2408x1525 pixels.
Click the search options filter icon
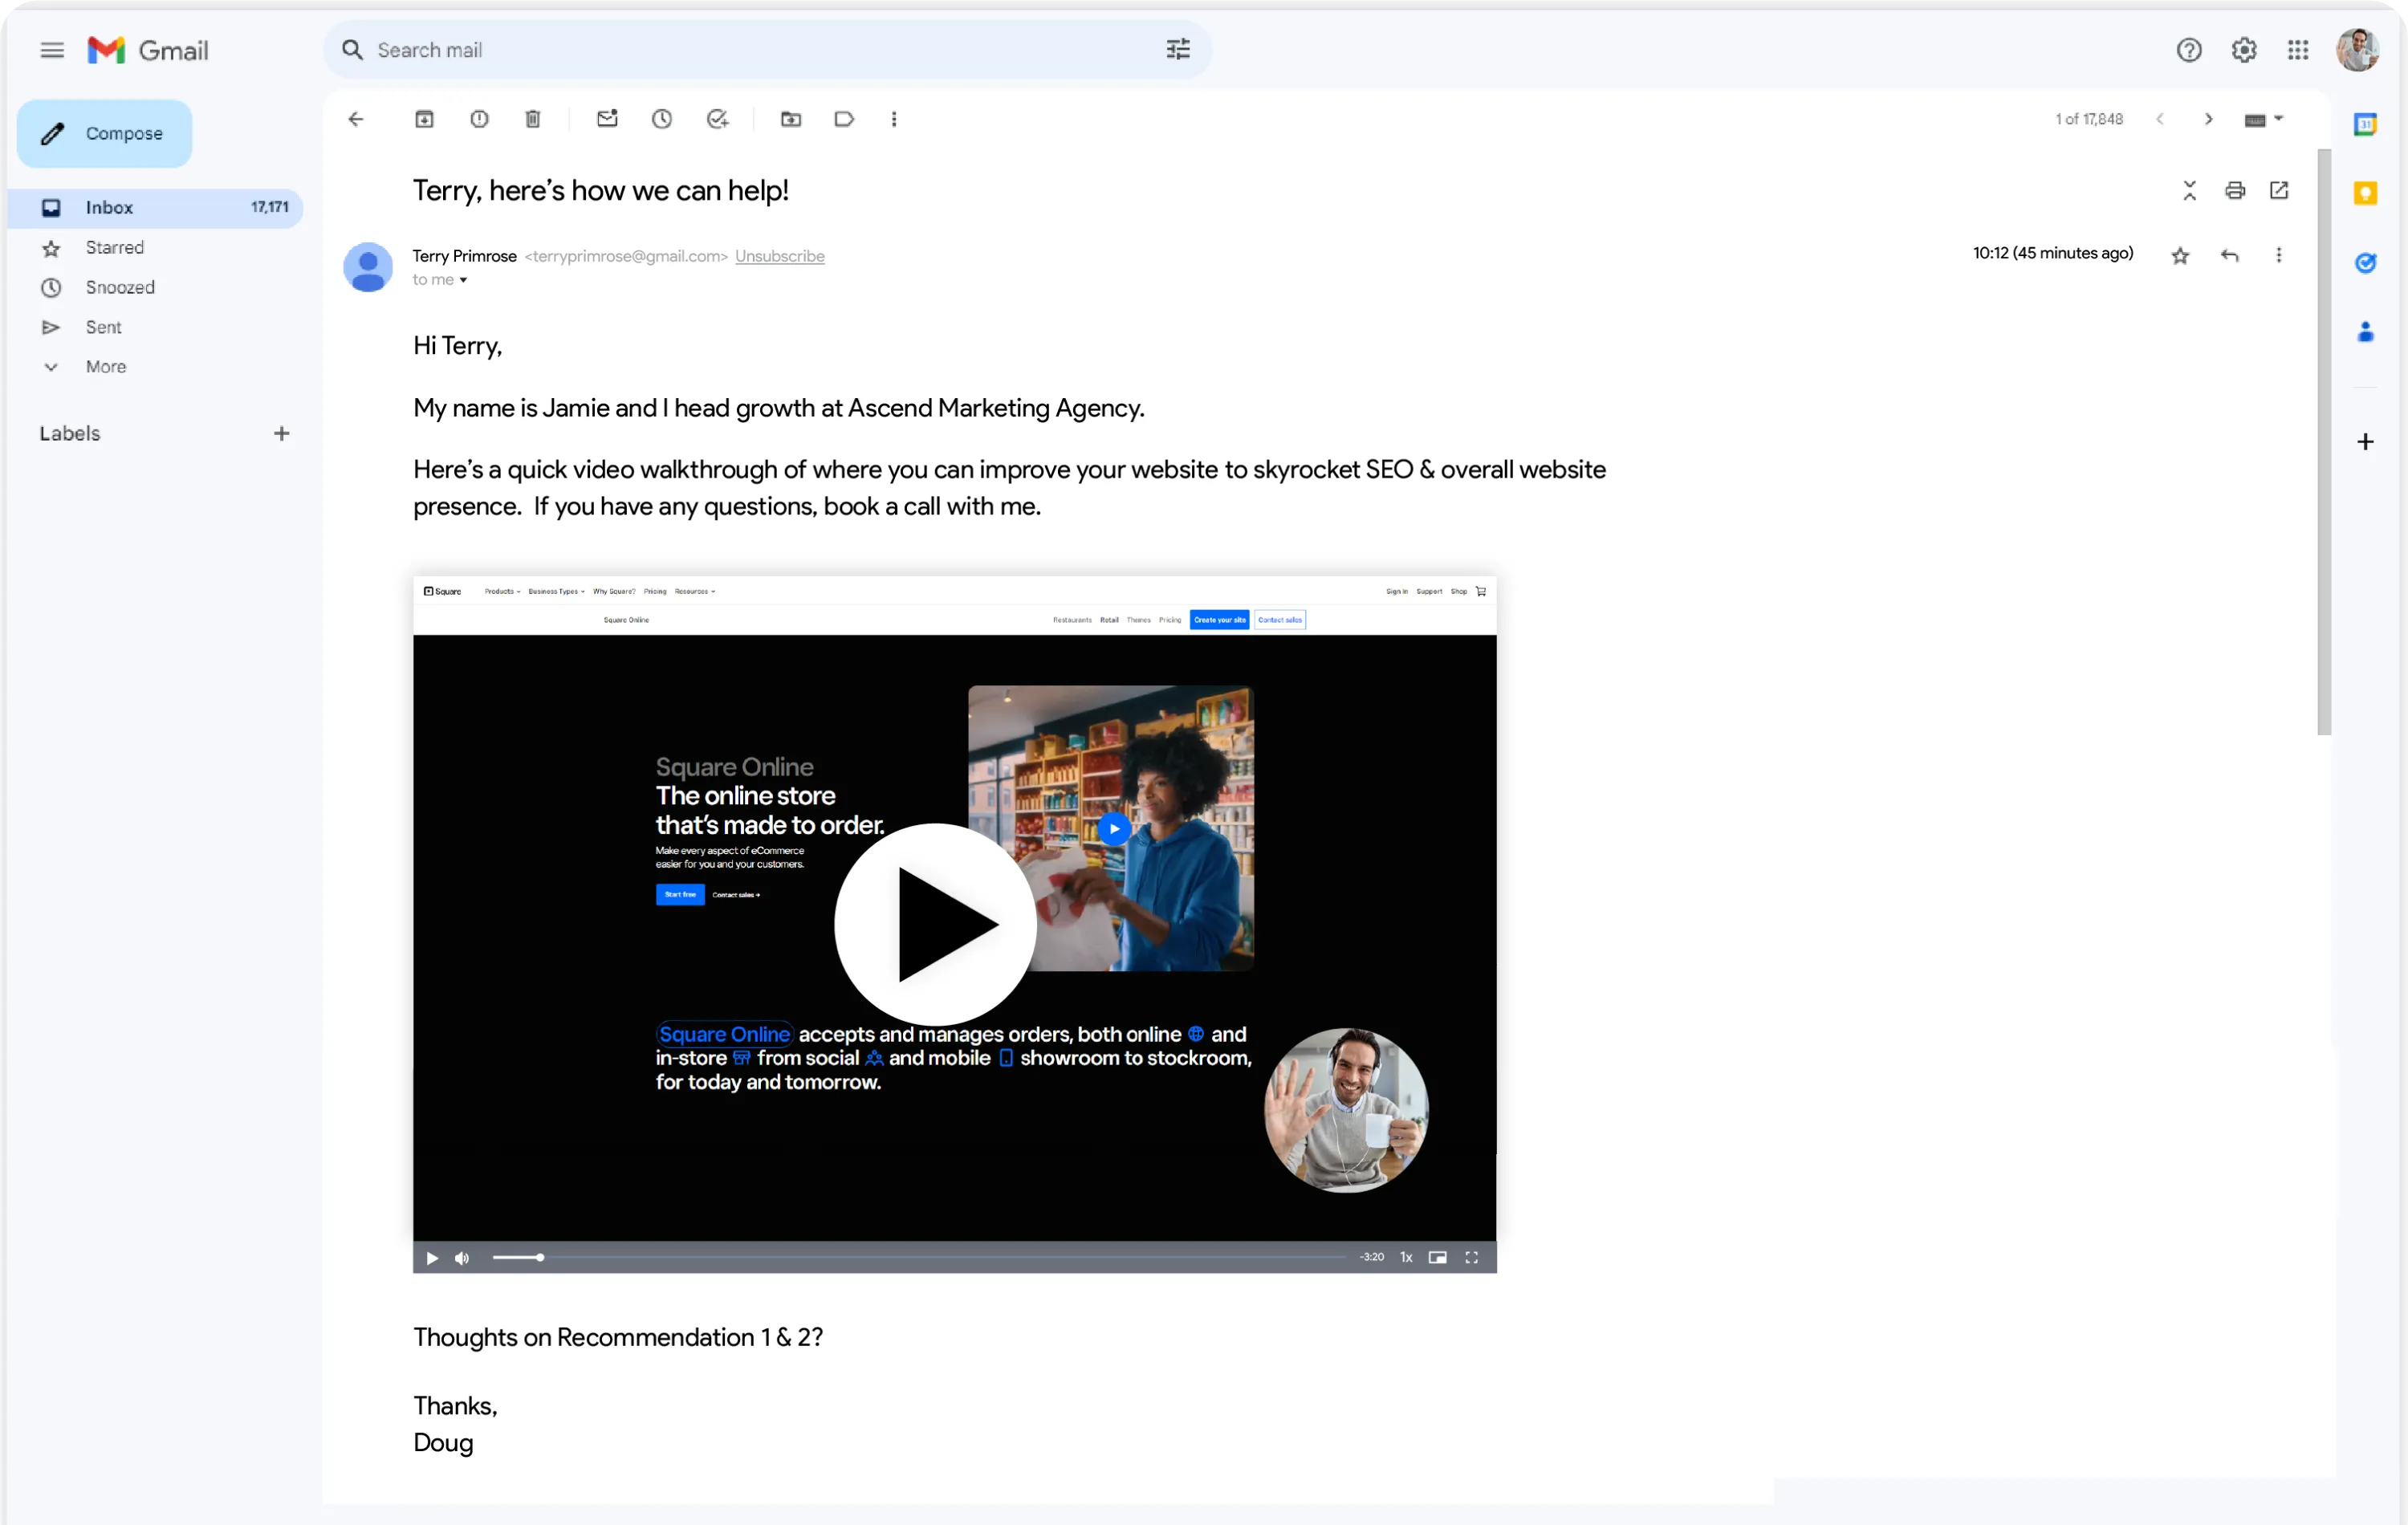tap(1178, 49)
